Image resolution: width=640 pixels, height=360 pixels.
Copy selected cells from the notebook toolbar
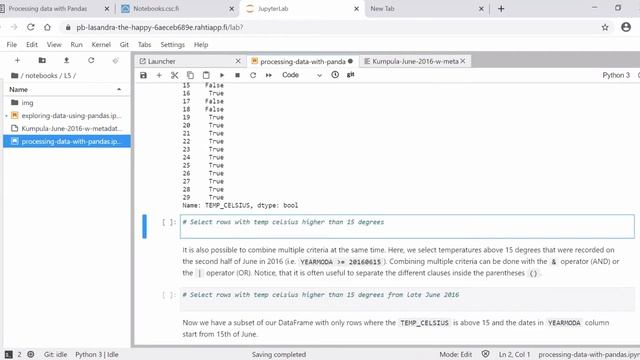[x=190, y=75]
